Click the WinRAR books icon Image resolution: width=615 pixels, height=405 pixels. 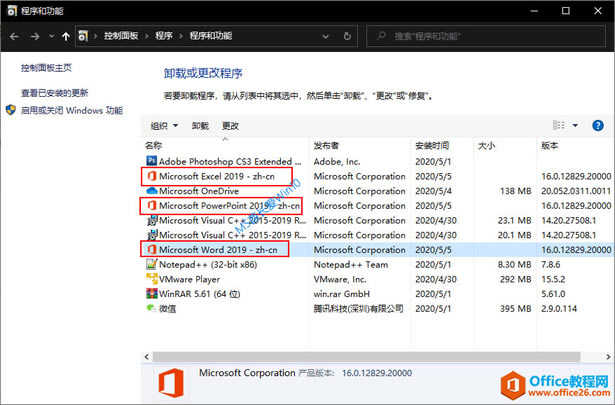(152, 294)
